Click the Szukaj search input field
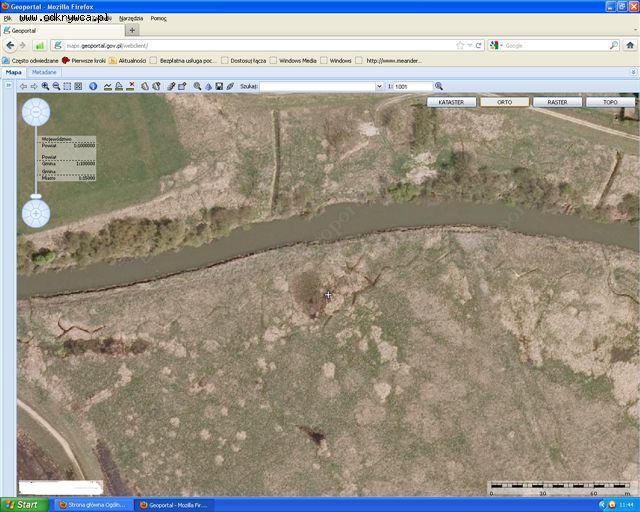This screenshot has height=512, width=640. point(318,87)
